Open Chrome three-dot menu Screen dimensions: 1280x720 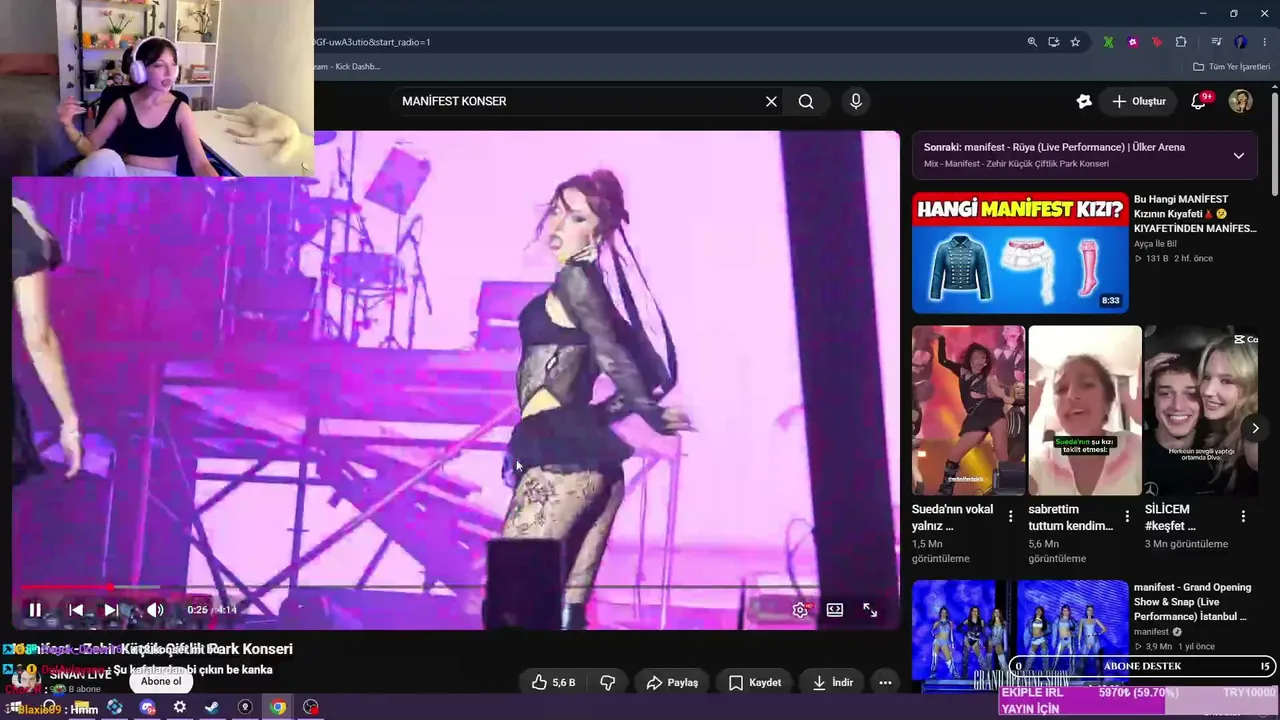click(x=1264, y=42)
